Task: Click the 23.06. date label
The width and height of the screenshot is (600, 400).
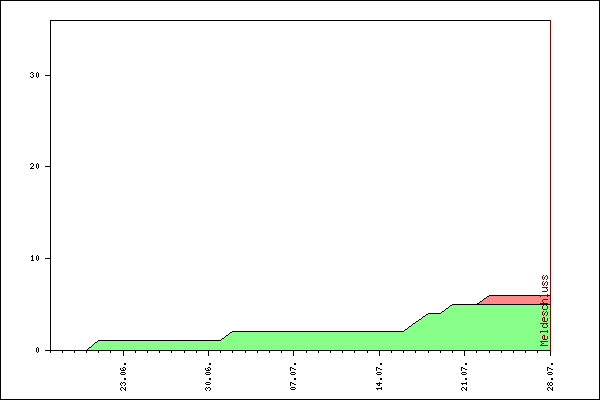Action: 123,372
